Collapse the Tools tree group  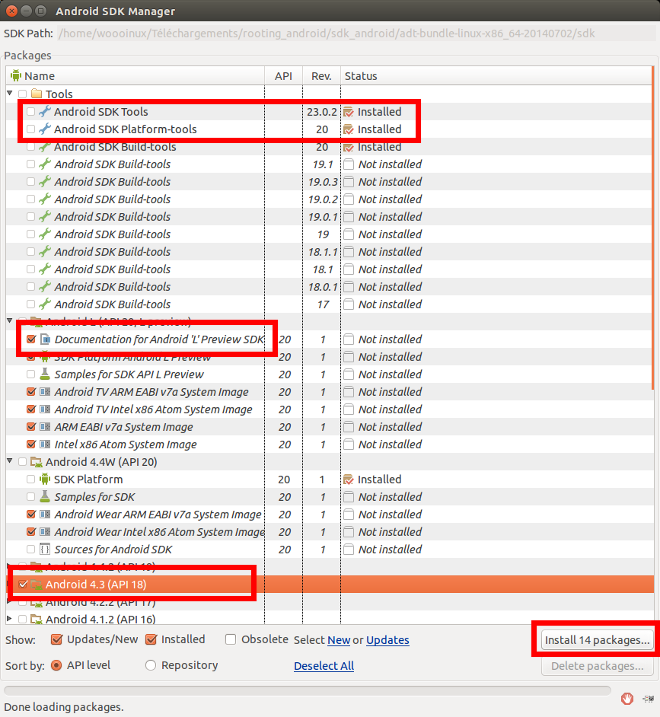[x=10, y=93]
